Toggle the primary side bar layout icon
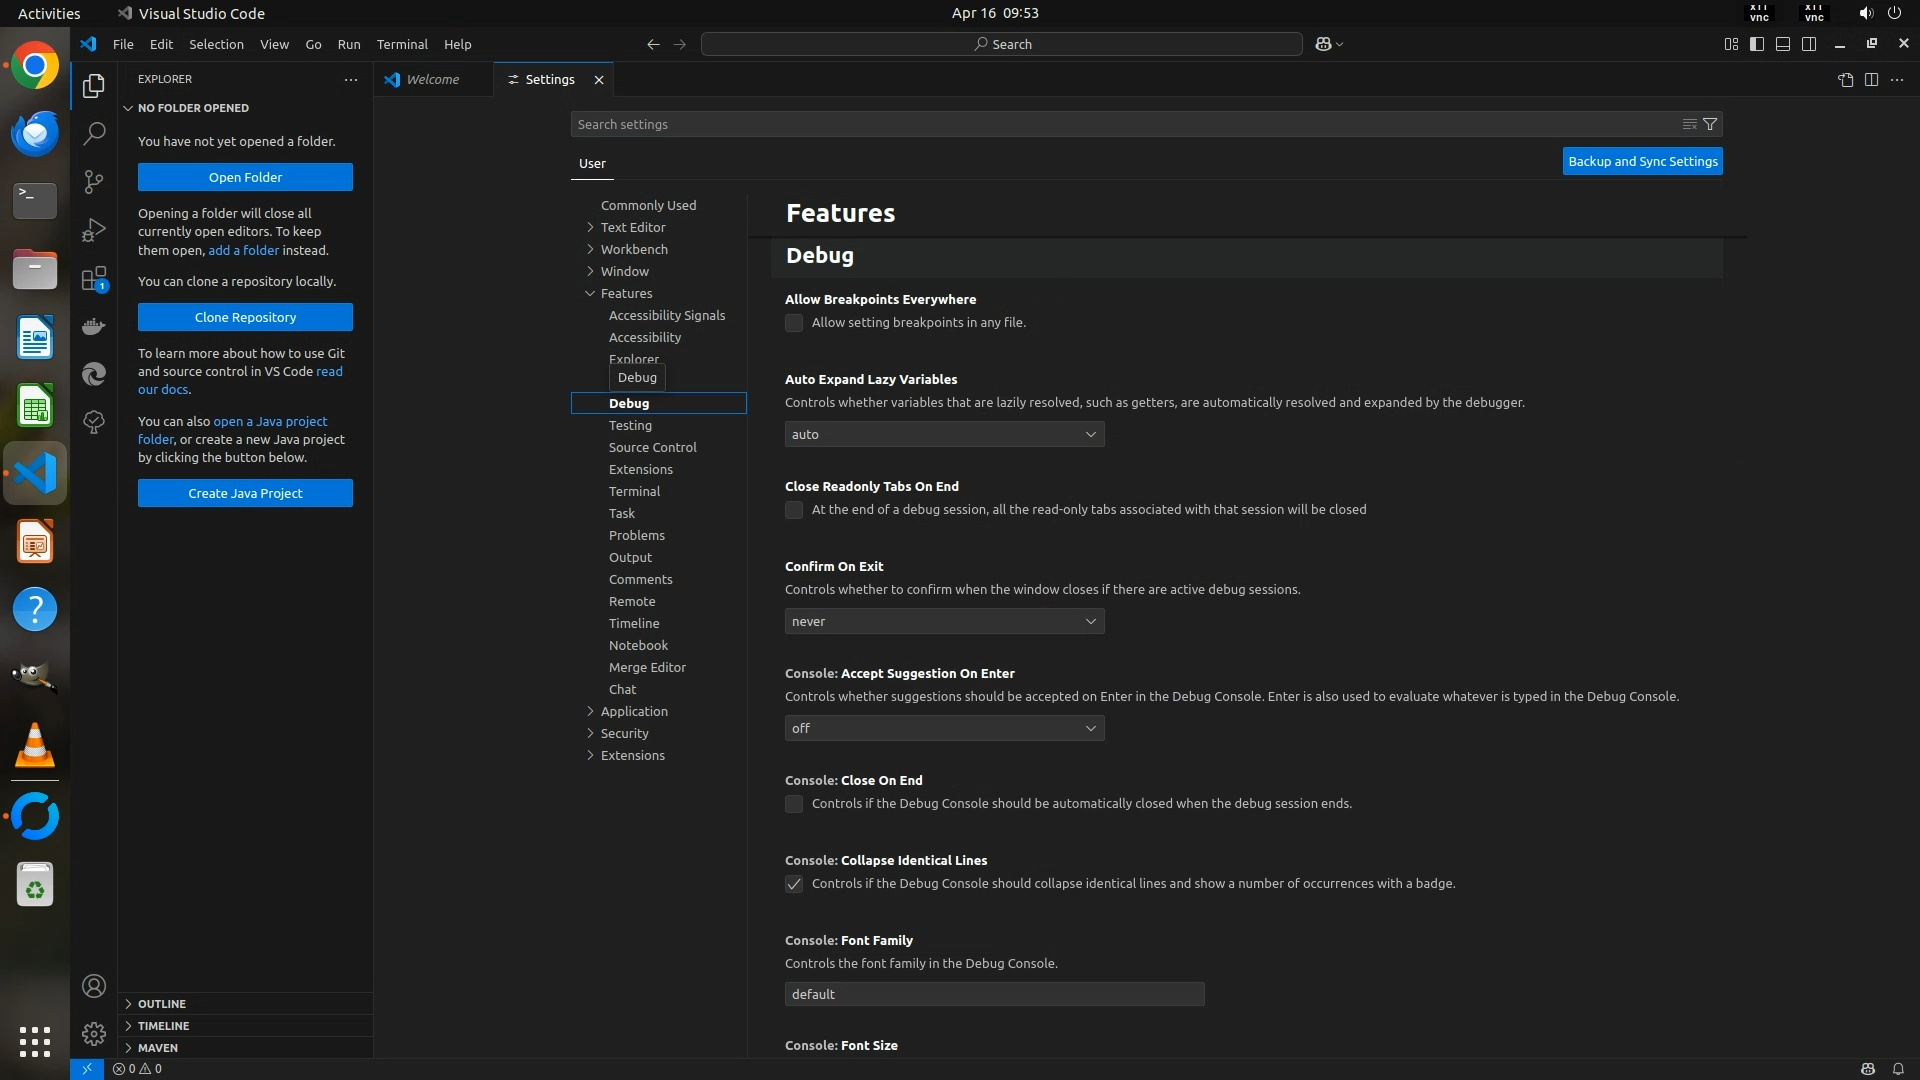The height and width of the screenshot is (1080, 1920). pyautogui.click(x=1757, y=44)
